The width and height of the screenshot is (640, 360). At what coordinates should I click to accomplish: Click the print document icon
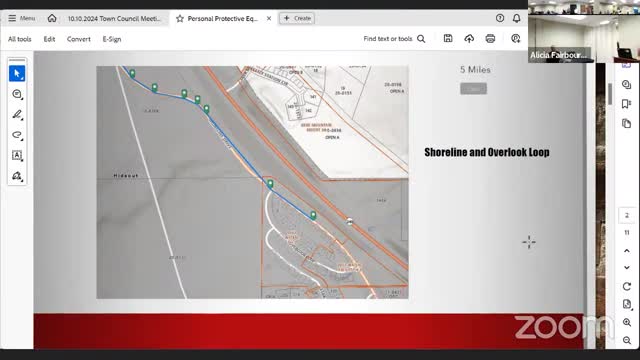(490, 38)
